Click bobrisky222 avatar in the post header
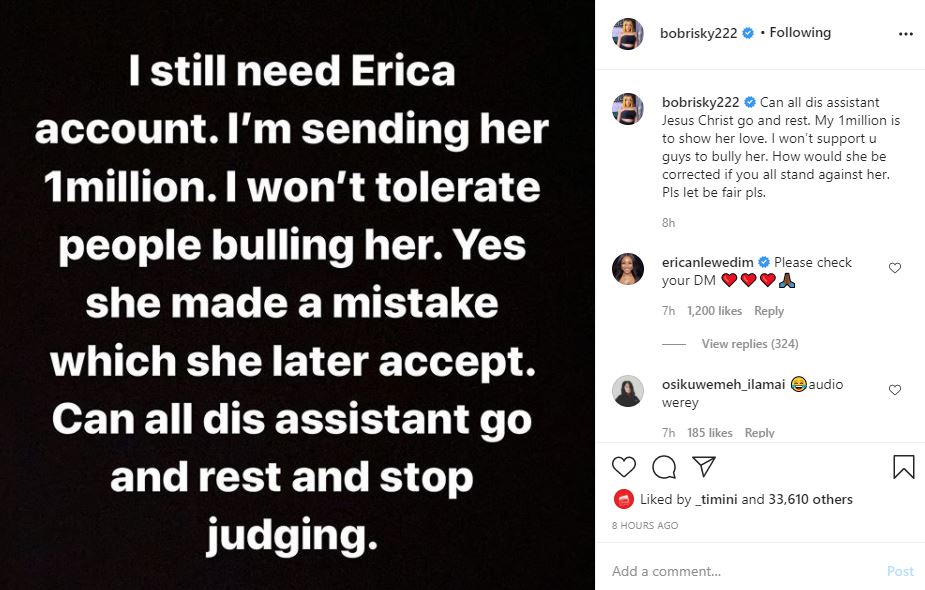This screenshot has height=590, width=925. (629, 33)
